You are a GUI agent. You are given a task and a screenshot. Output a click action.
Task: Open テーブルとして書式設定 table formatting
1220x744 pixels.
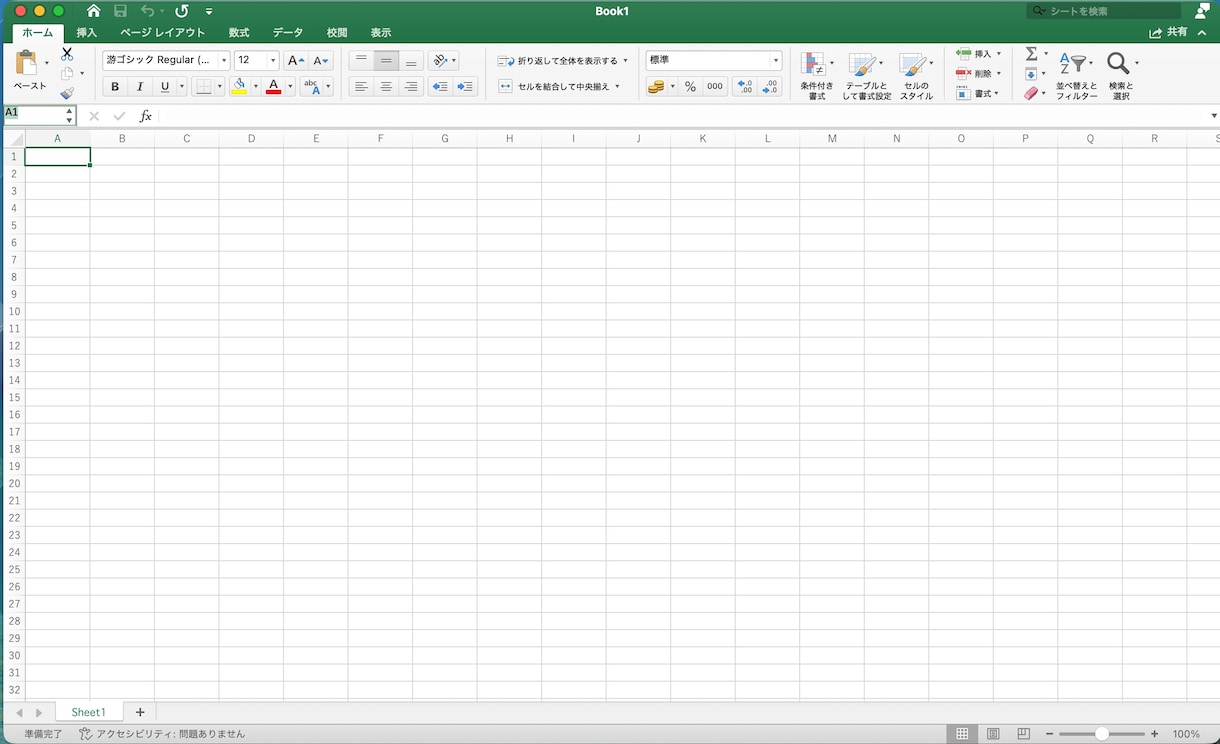[x=866, y=75]
